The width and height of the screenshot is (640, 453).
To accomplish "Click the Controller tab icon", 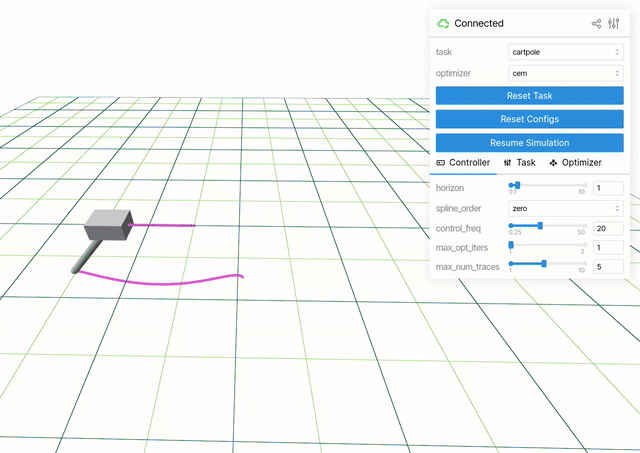I will 441,162.
